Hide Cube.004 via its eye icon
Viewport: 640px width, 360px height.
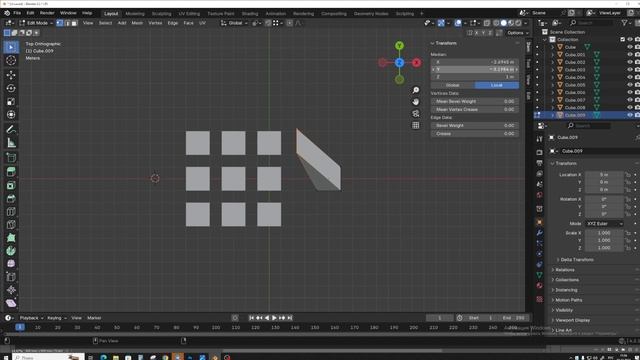(630, 77)
